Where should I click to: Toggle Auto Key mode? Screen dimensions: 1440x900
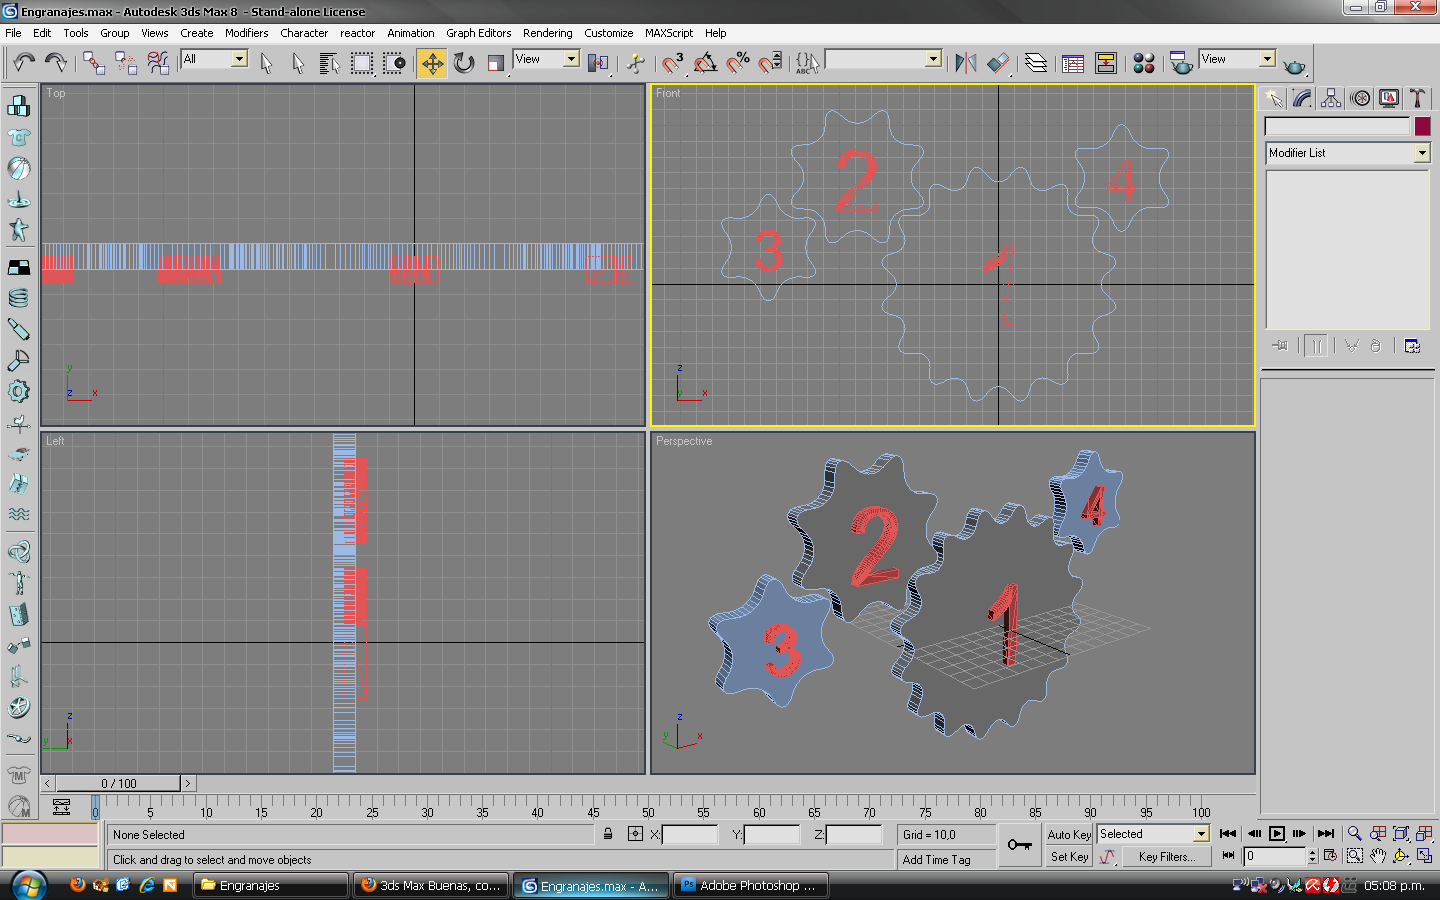coord(1069,834)
